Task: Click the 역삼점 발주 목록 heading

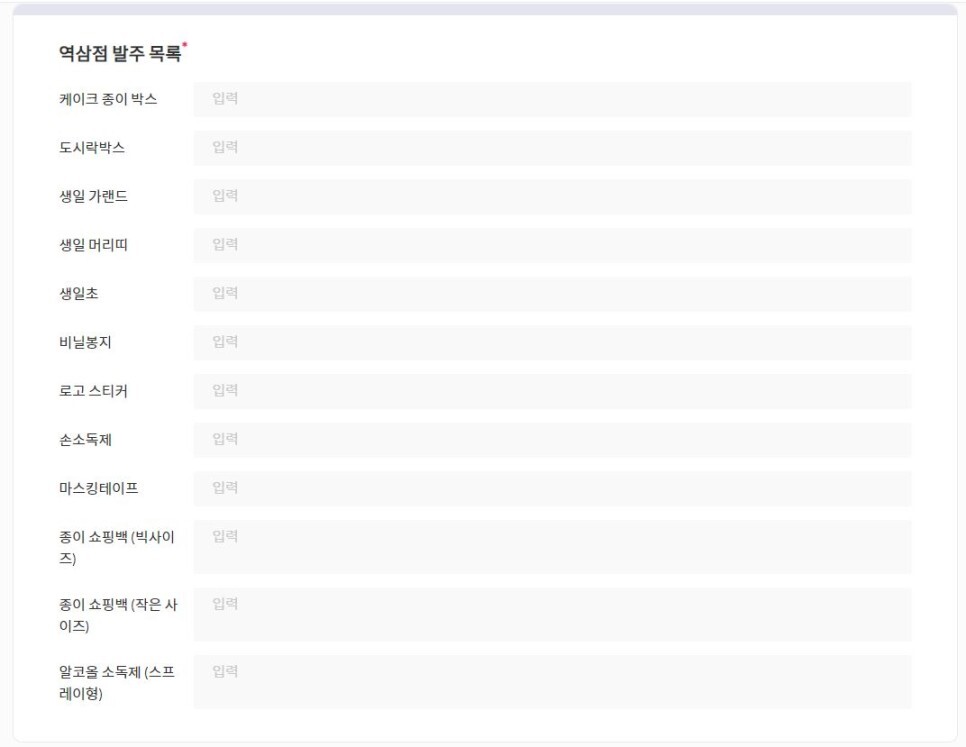Action: click(120, 53)
